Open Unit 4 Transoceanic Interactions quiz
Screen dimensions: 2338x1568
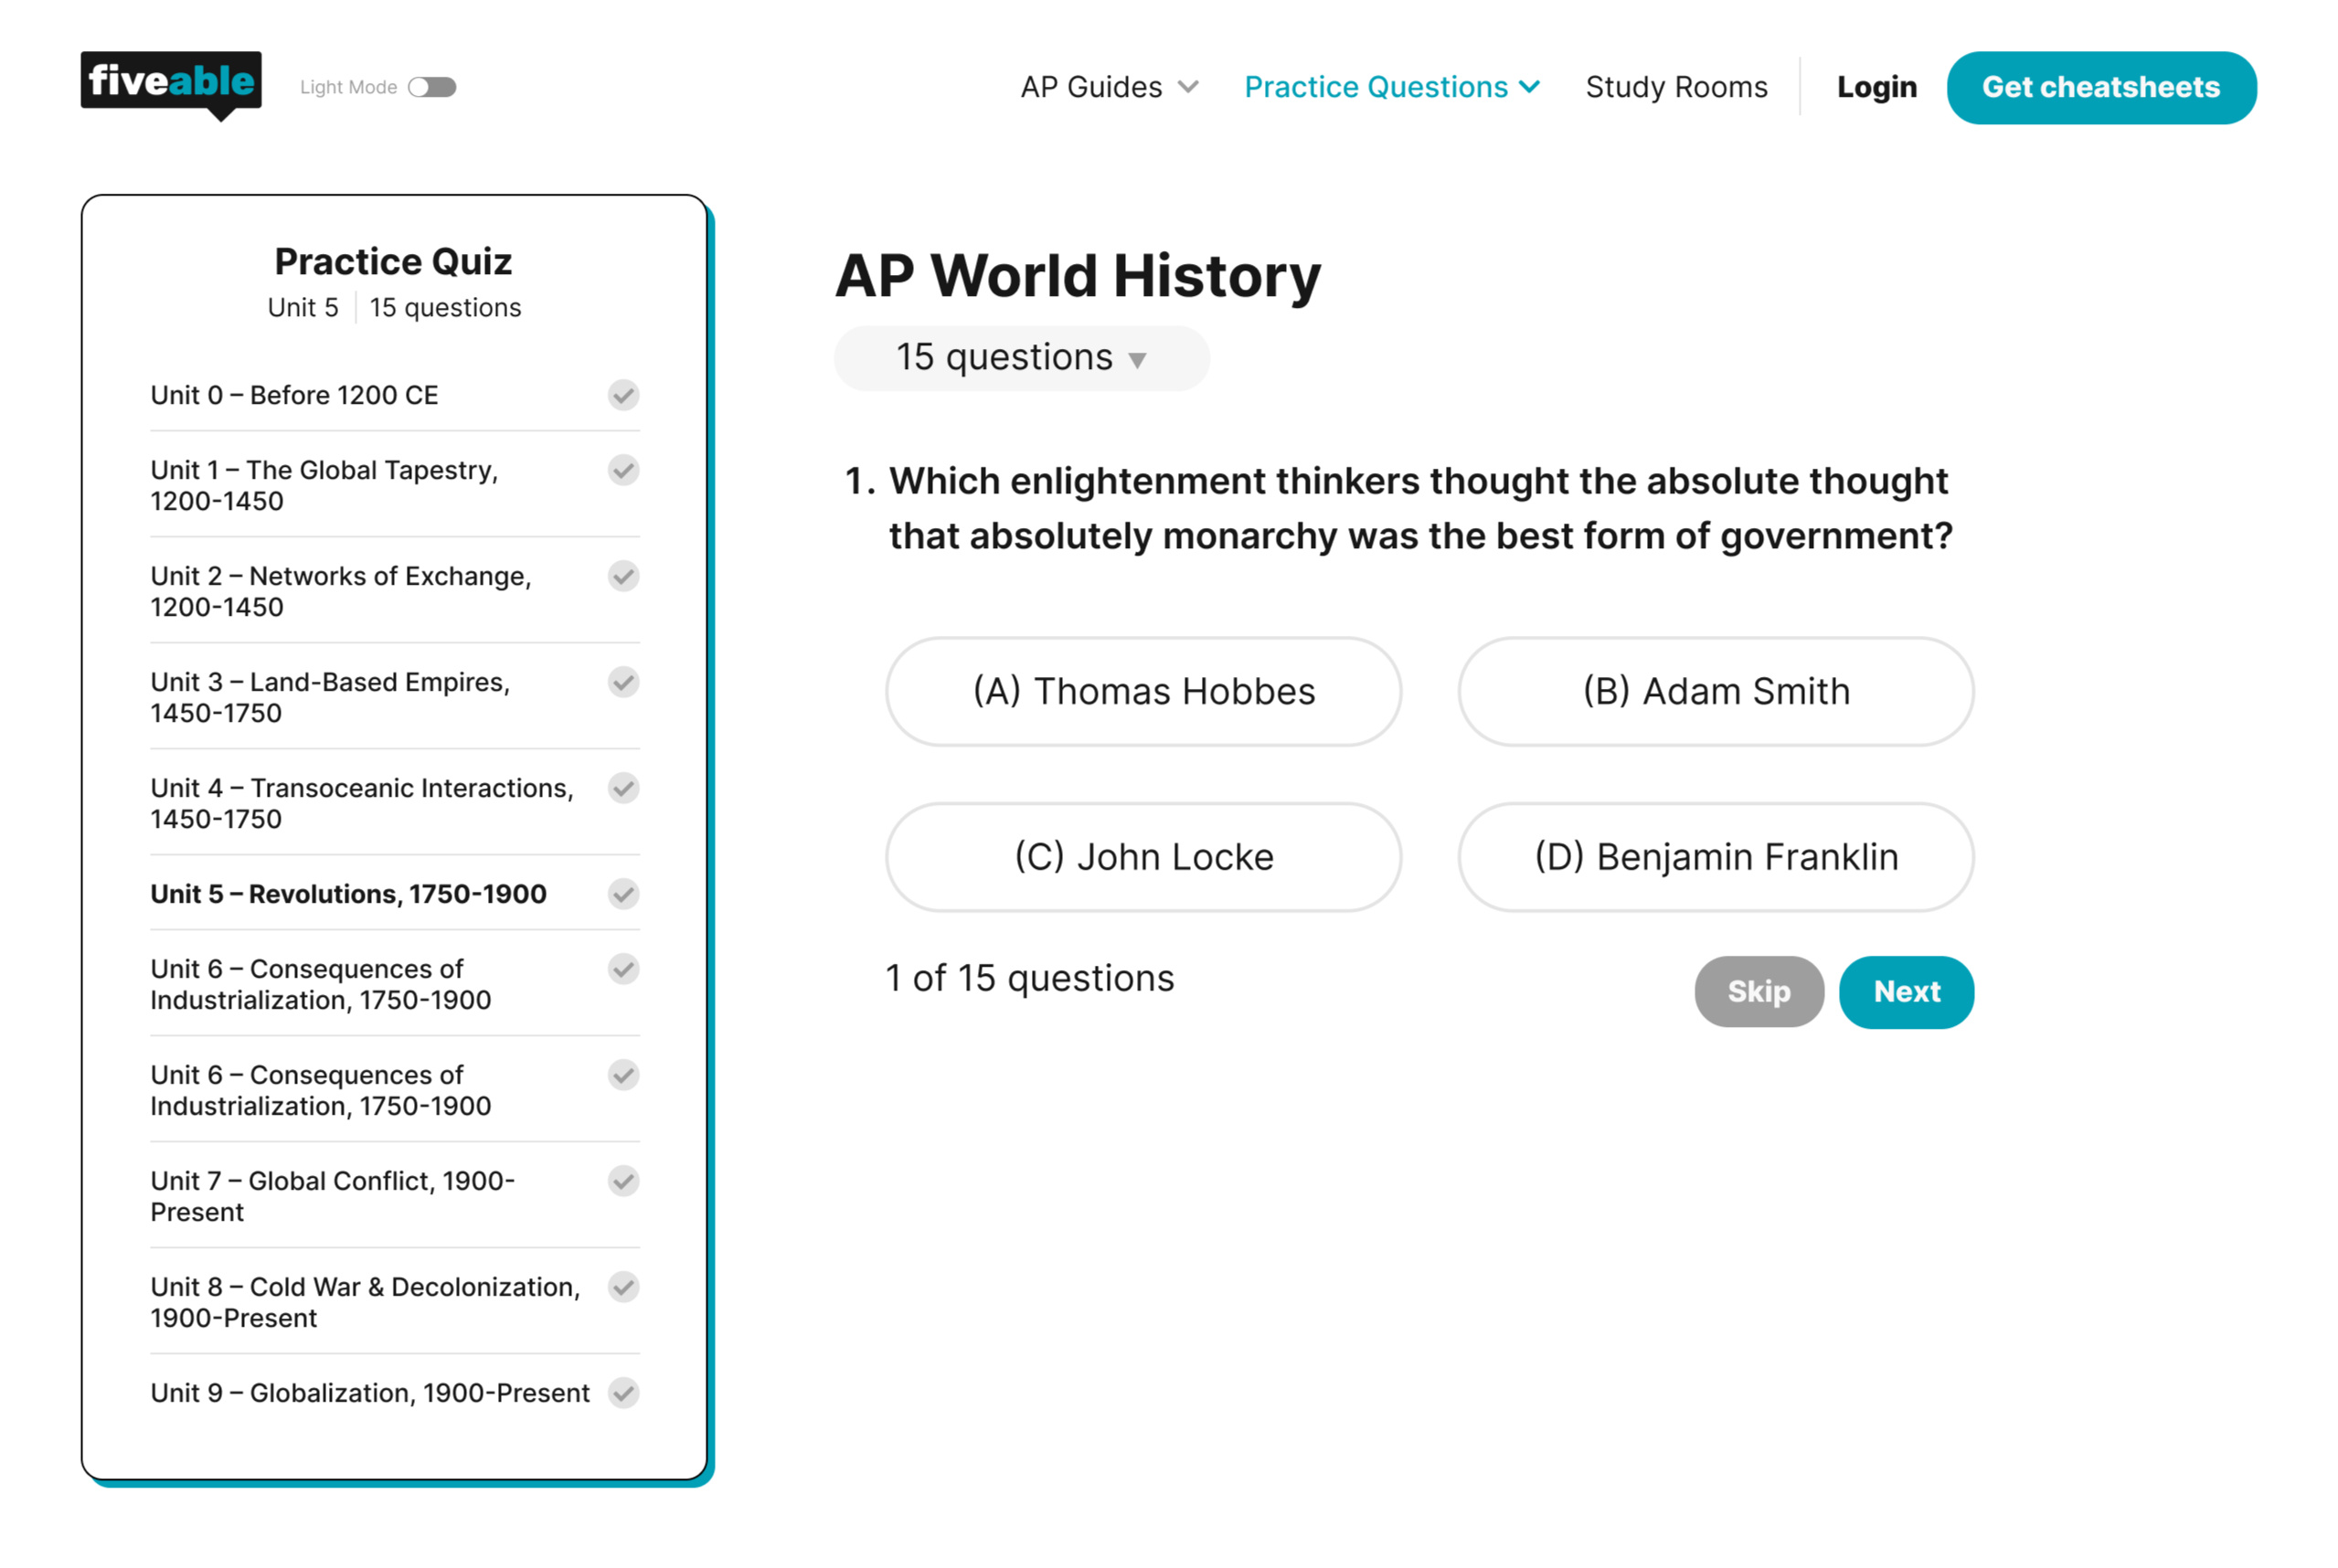coord(362,803)
